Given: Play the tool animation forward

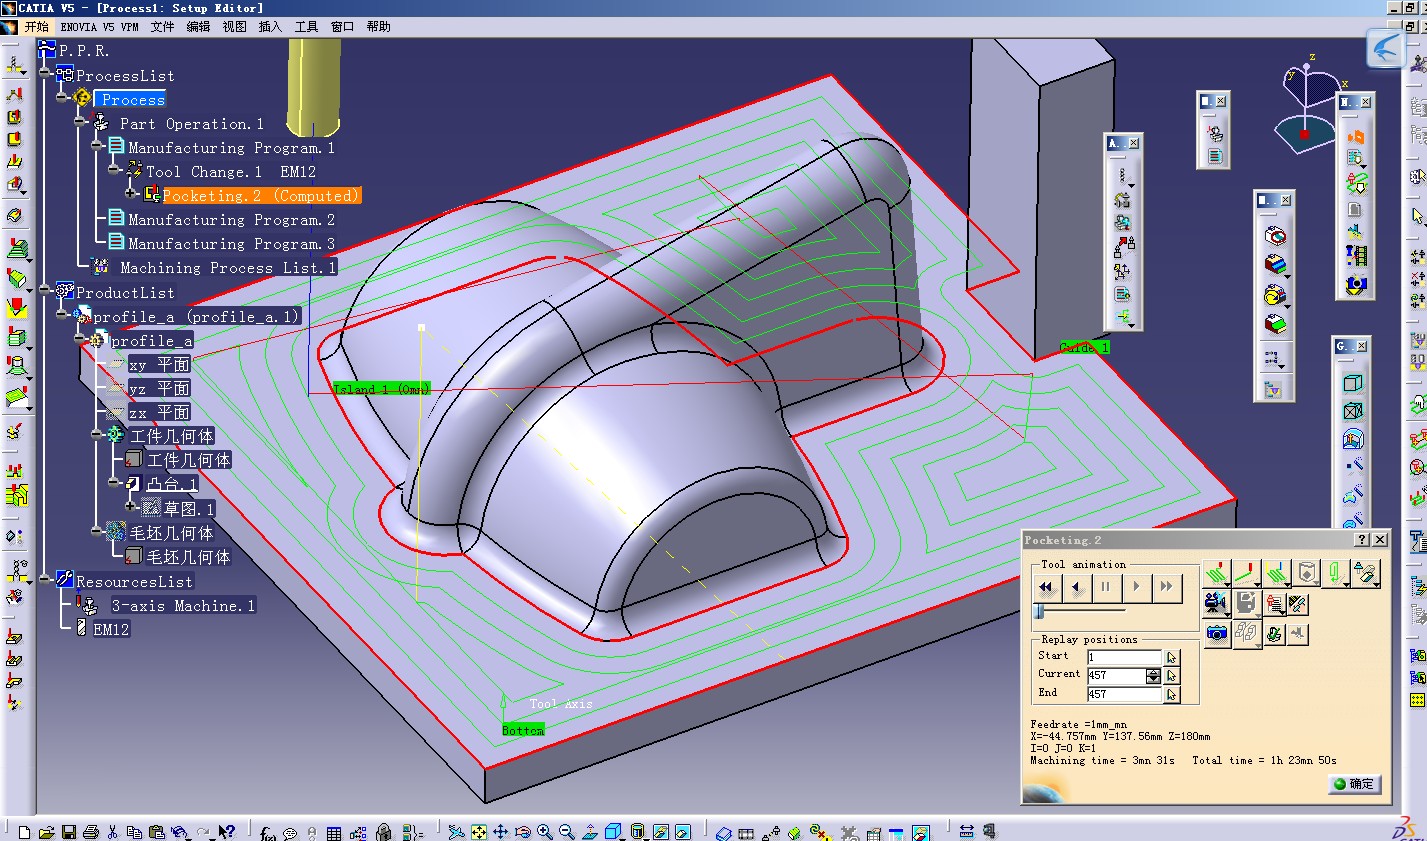Looking at the screenshot, I should coord(1136,587).
